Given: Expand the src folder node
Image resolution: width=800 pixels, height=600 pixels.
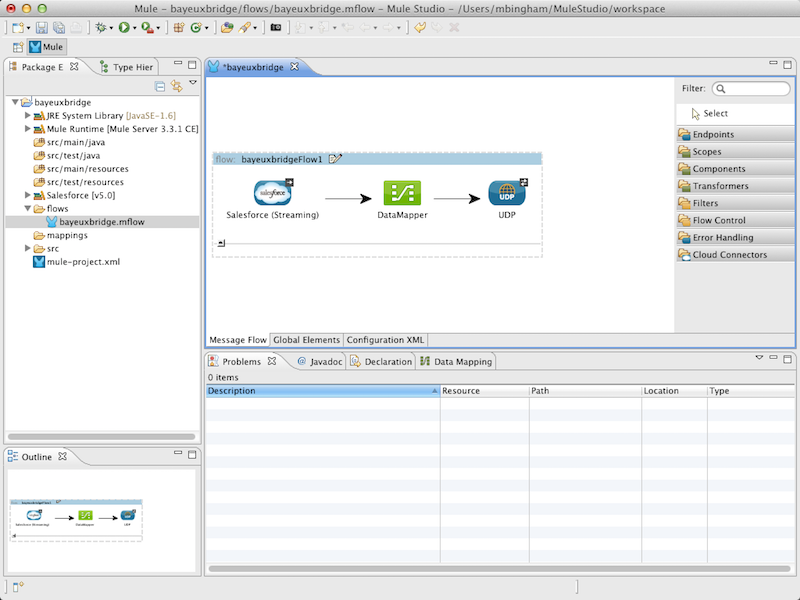Looking at the screenshot, I should click(x=28, y=248).
